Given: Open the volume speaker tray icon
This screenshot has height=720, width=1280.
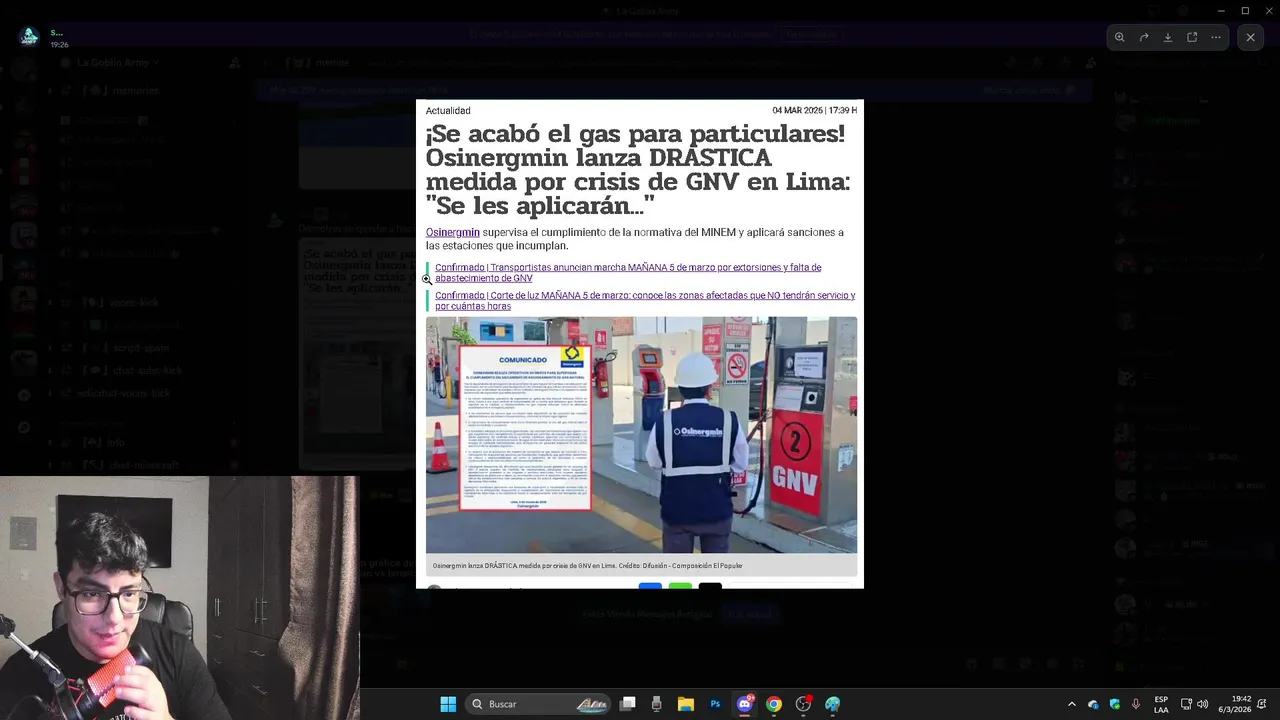Looking at the screenshot, I should [x=1202, y=704].
